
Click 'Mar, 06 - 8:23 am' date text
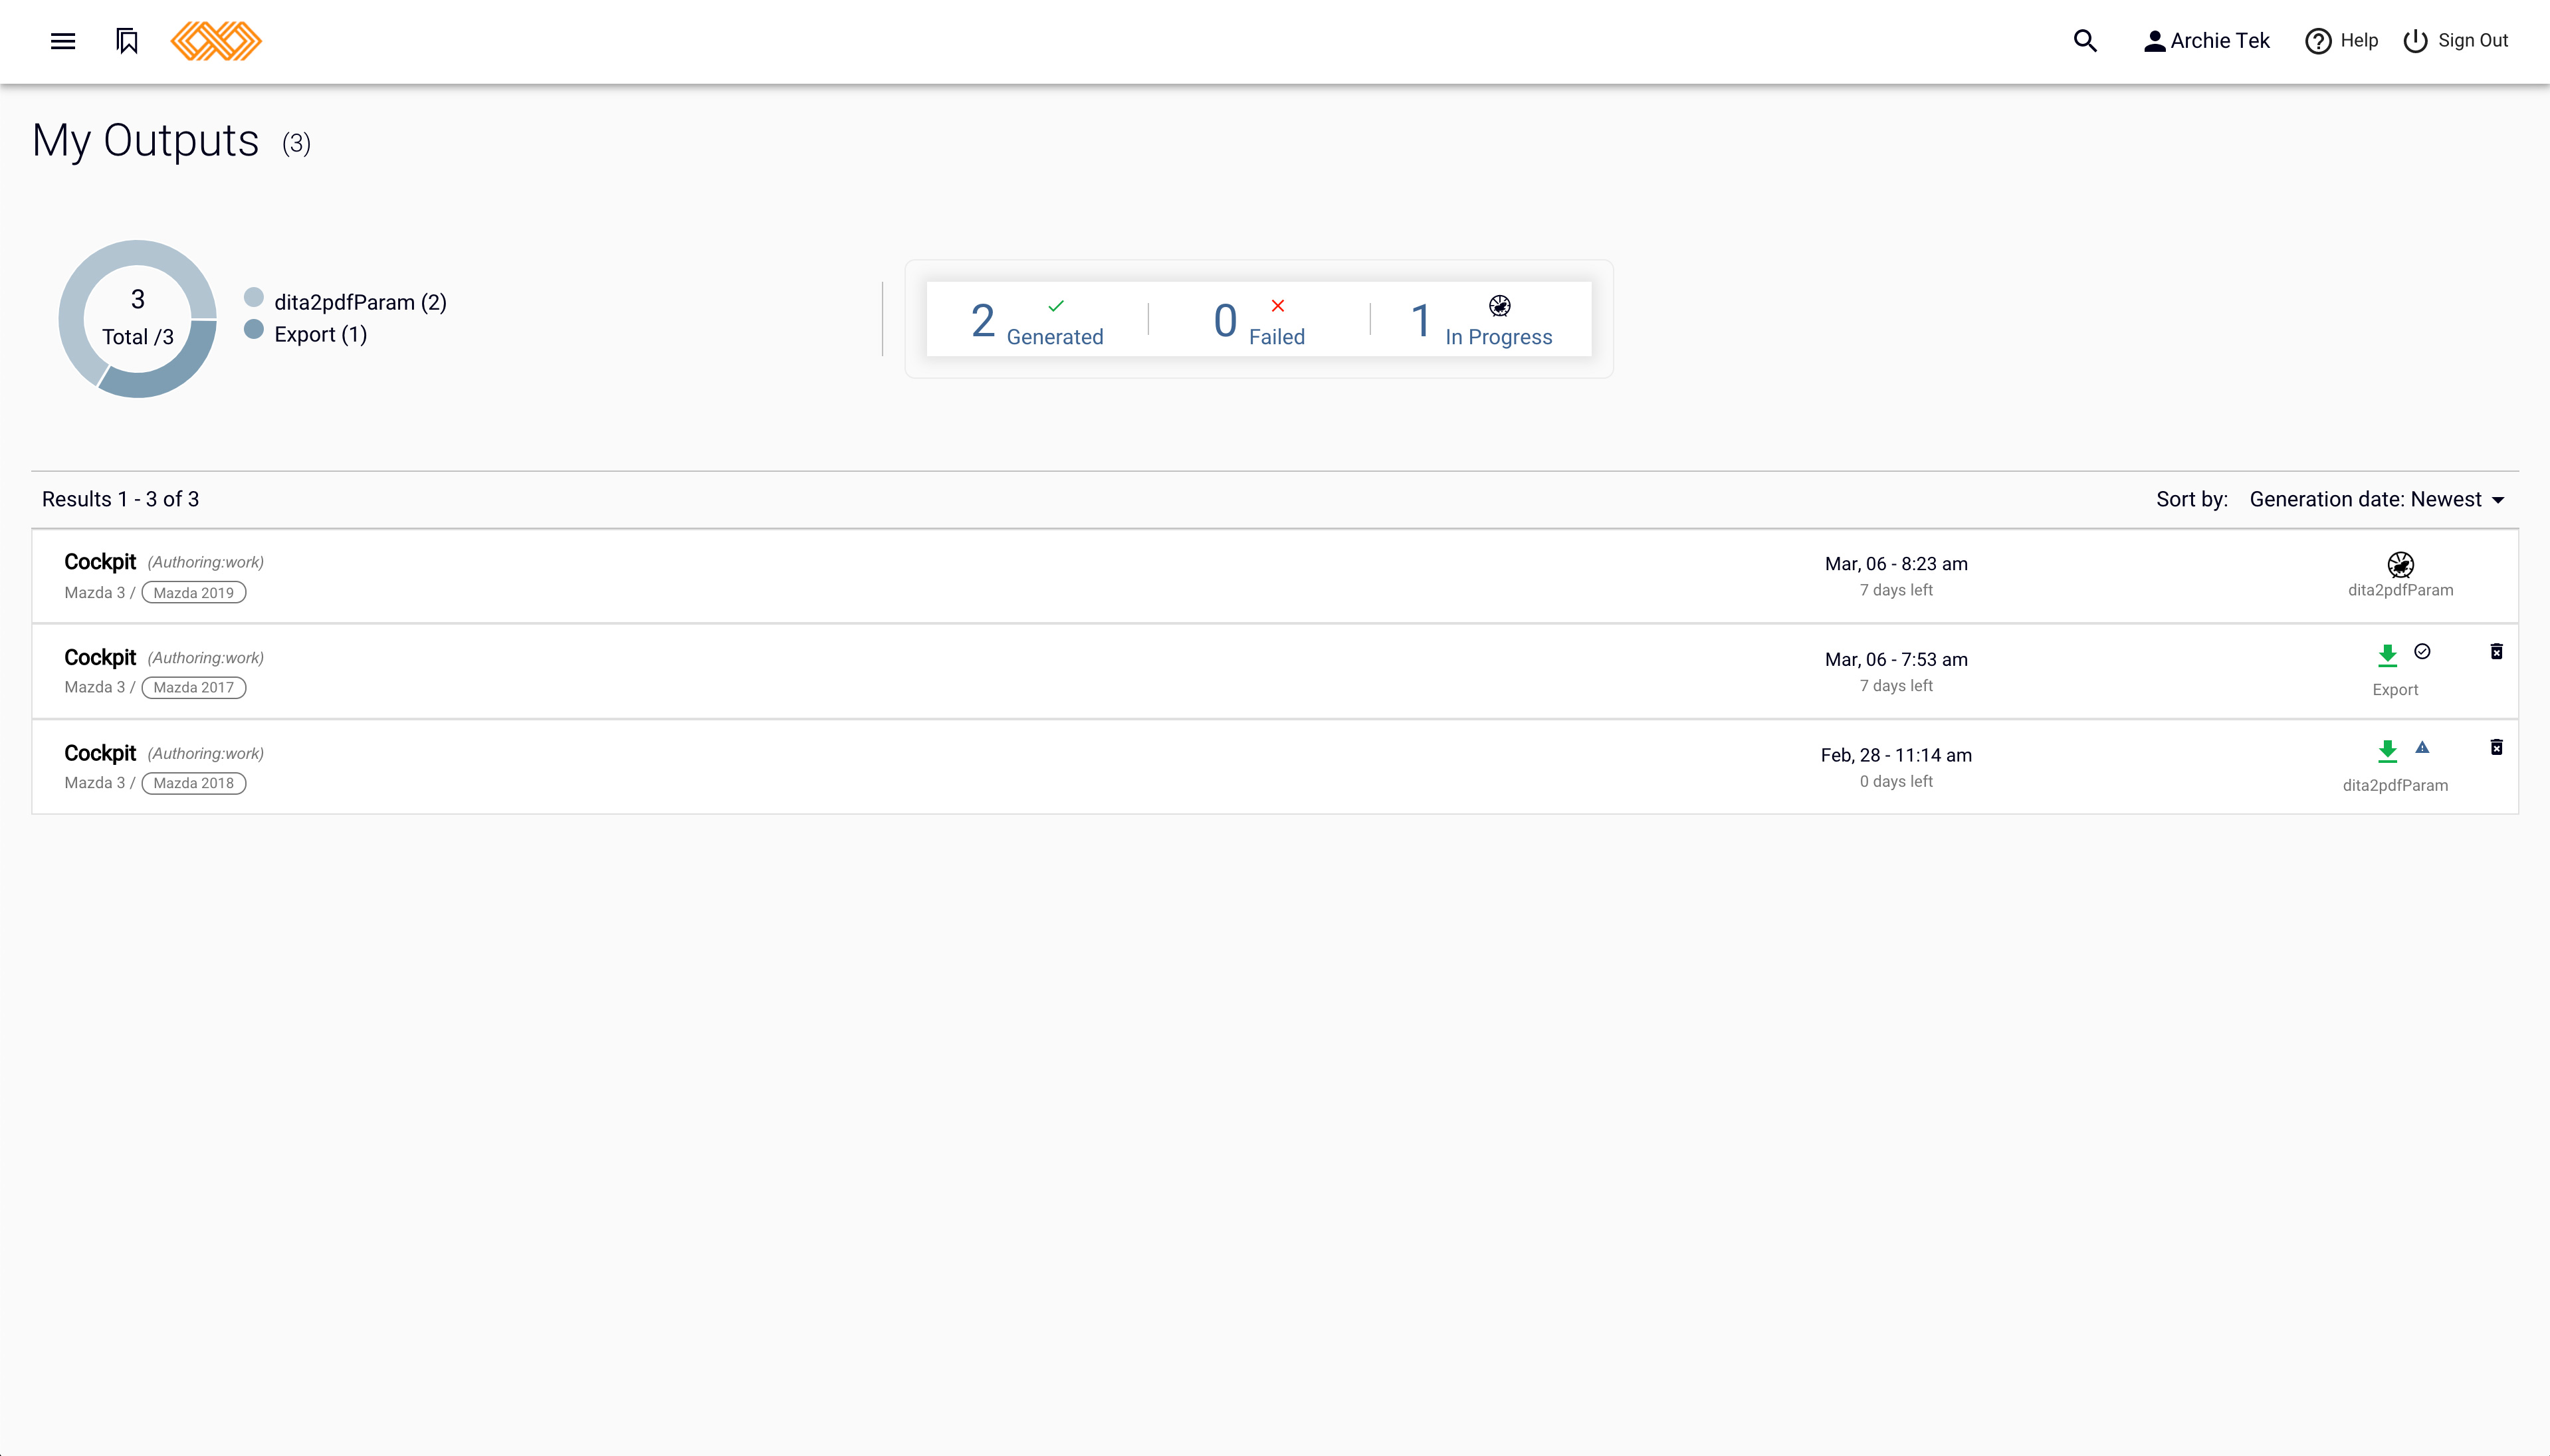[1896, 563]
